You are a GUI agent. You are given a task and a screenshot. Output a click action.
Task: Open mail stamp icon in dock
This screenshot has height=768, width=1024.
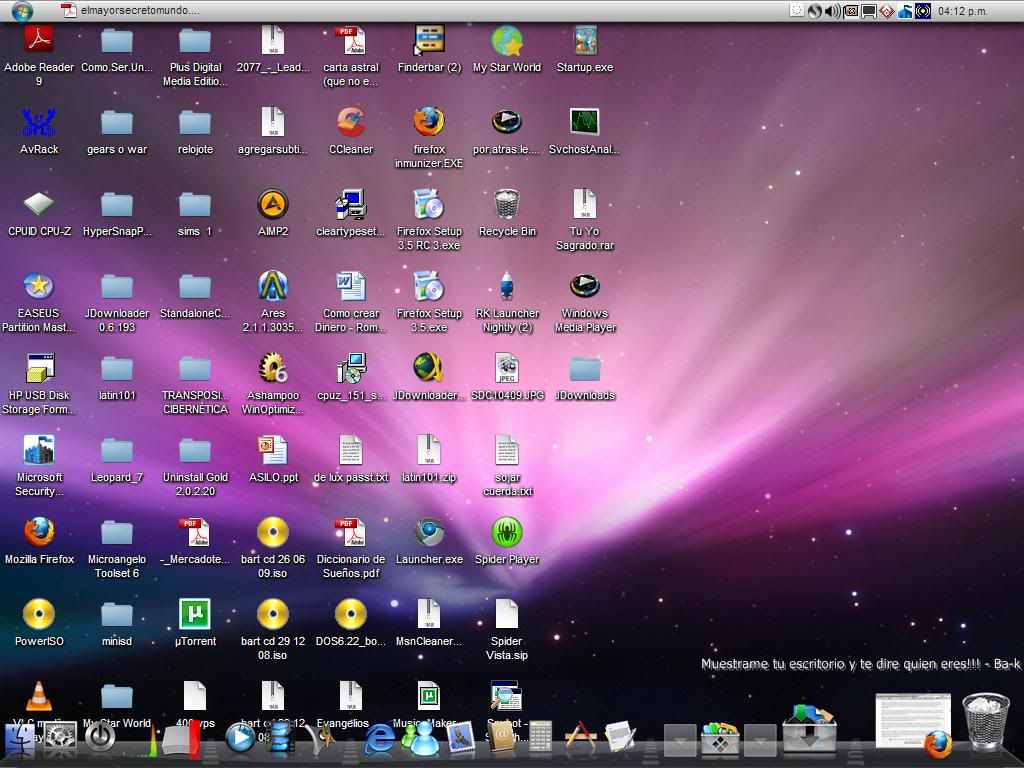pos(461,739)
